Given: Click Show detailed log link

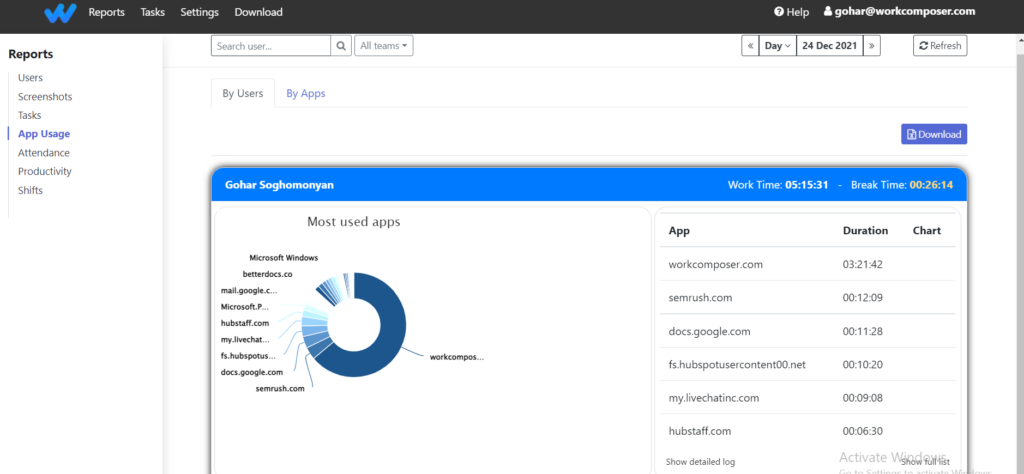Looking at the screenshot, I should pos(700,462).
